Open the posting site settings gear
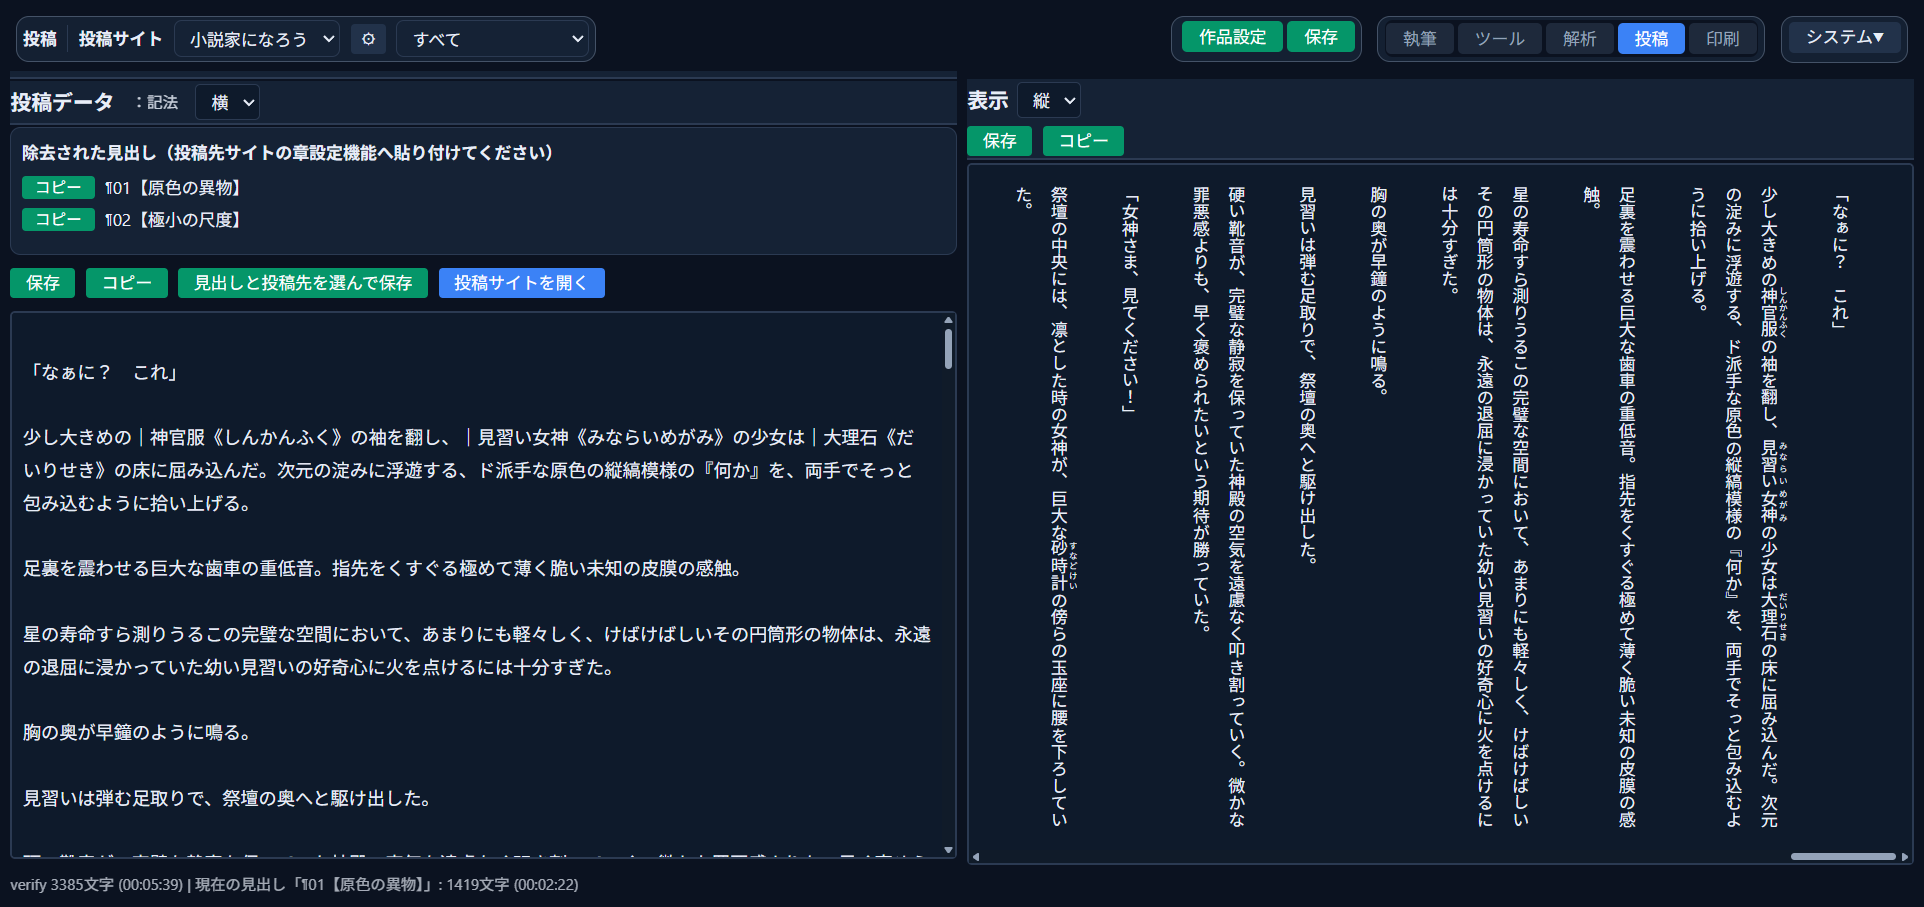Image resolution: width=1924 pixels, height=907 pixels. click(x=368, y=39)
